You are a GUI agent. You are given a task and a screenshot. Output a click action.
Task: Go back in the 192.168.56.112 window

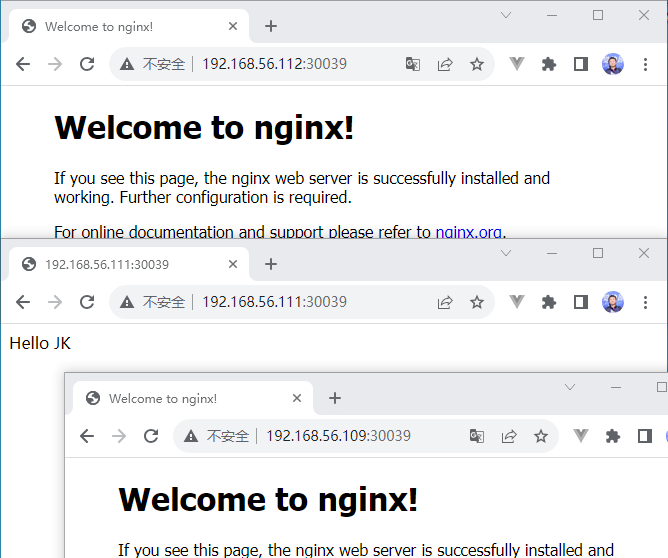[x=23, y=64]
